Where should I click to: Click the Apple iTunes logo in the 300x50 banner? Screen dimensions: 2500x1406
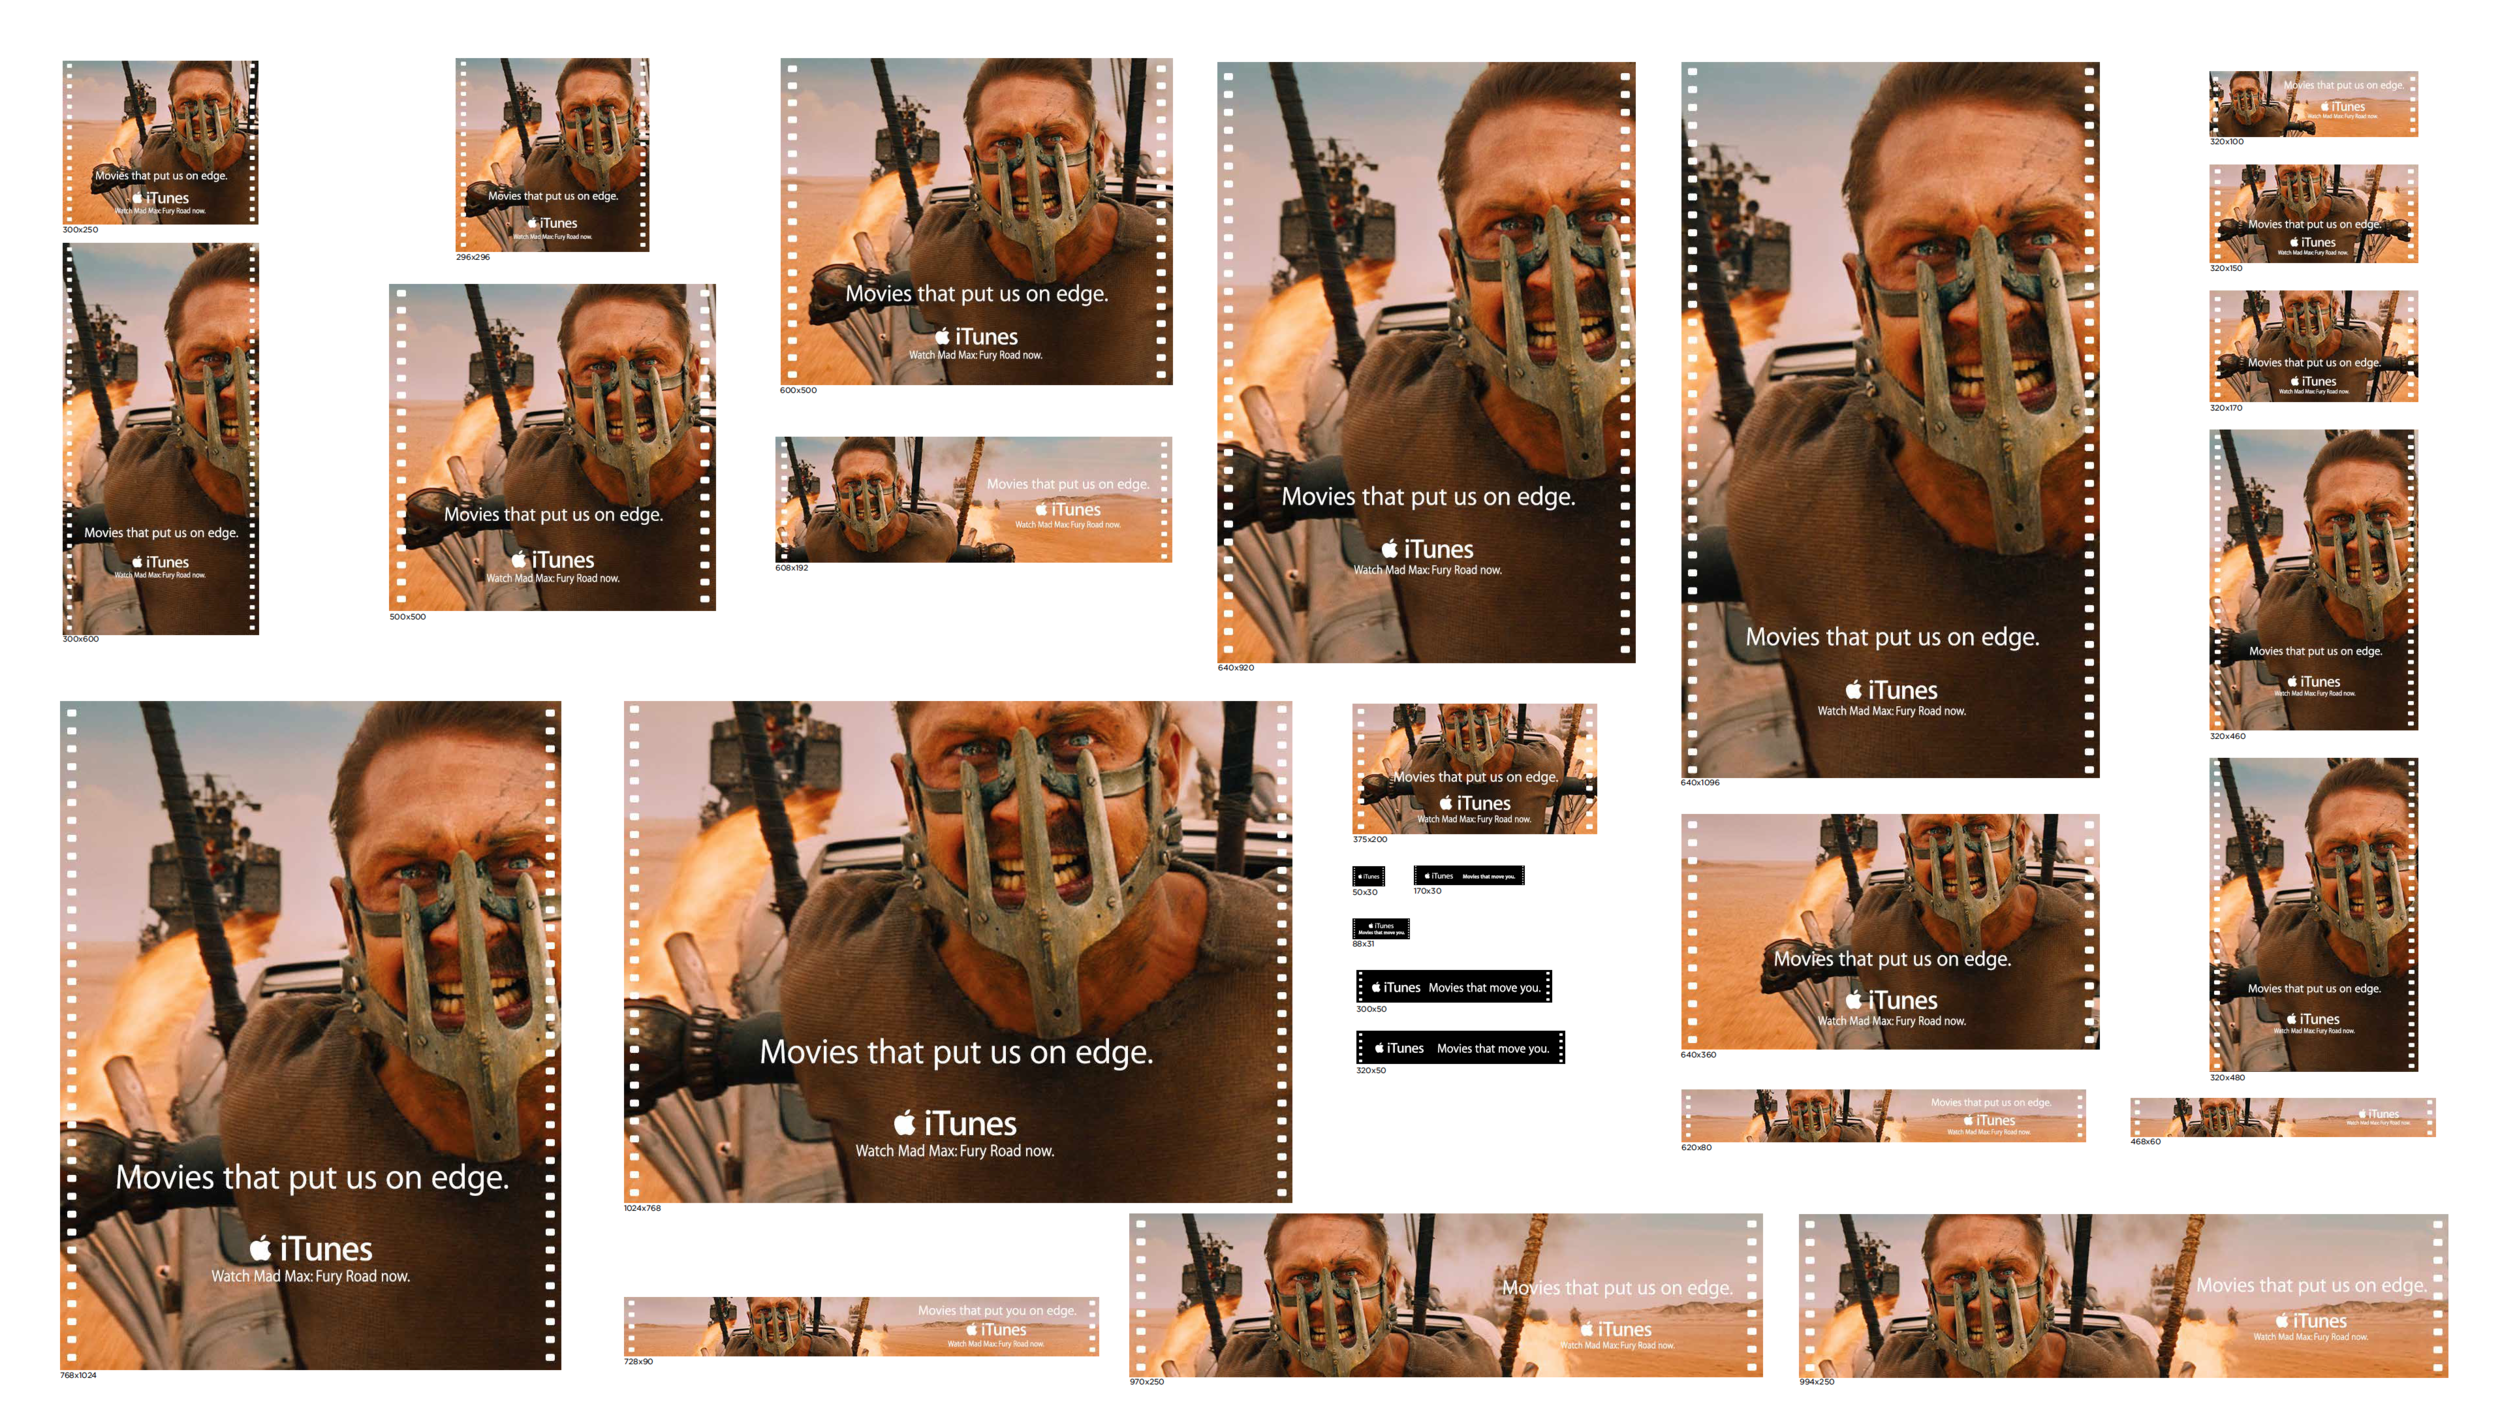[1395, 987]
